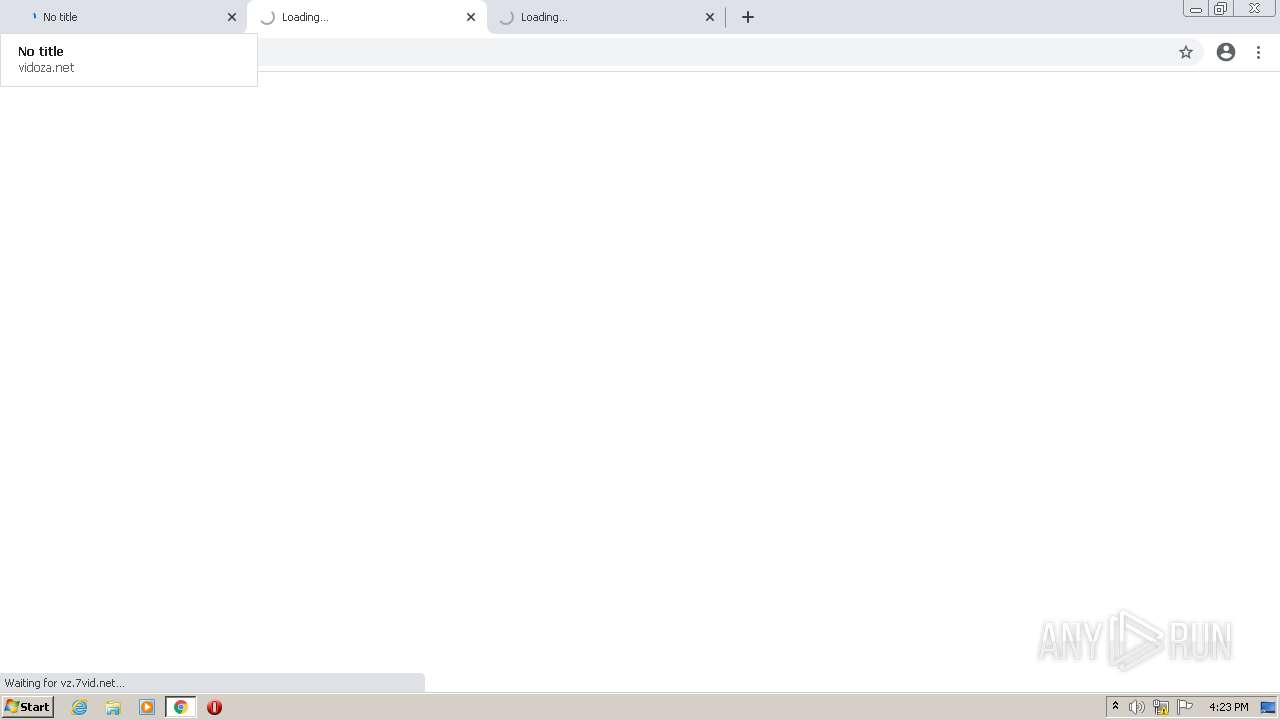The width and height of the screenshot is (1280, 720).
Task: Launch Internet Explorer from the taskbar
Action: coord(80,707)
